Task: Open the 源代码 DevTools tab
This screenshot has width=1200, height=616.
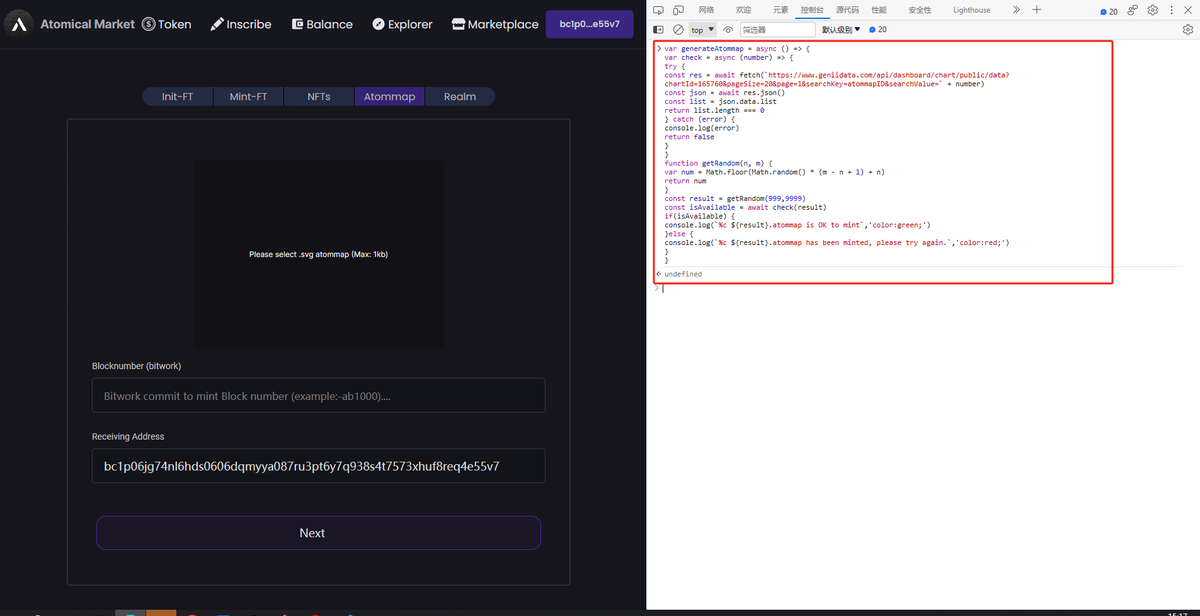Action: click(x=847, y=10)
